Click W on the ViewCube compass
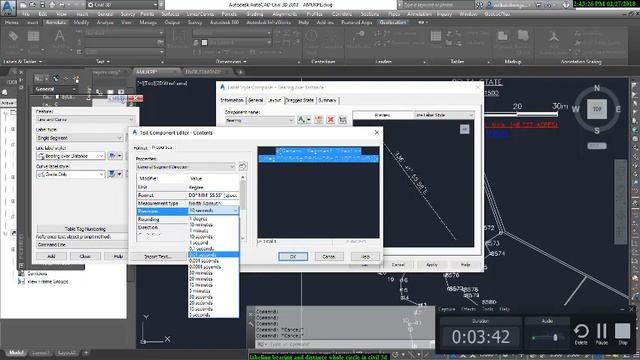The image size is (640, 360). (x=576, y=109)
